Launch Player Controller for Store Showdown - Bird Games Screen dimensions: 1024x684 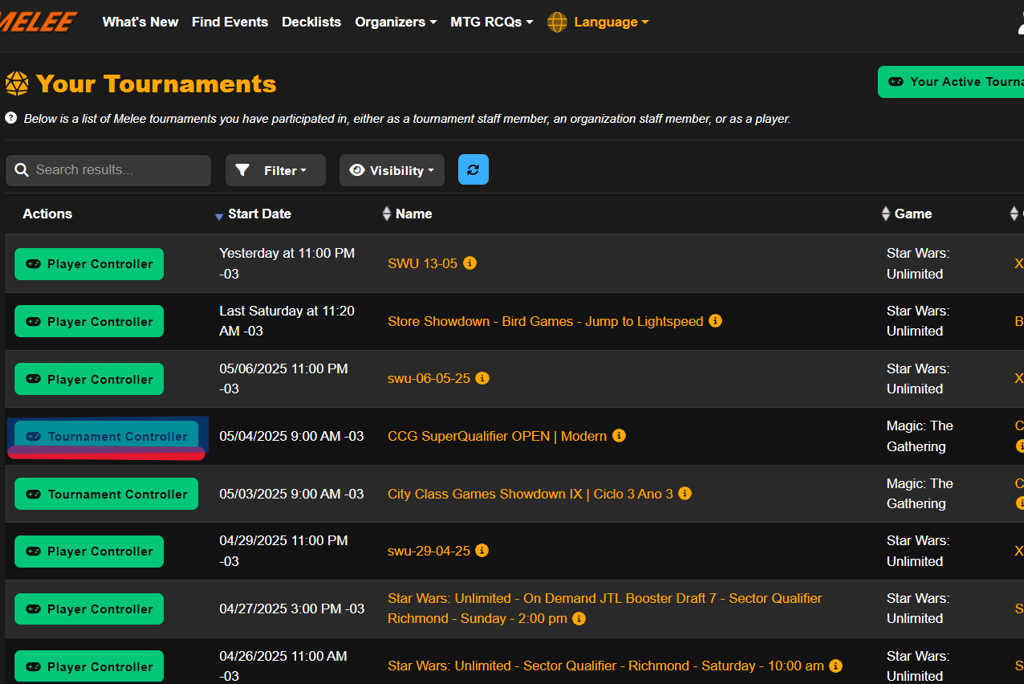[x=89, y=321]
